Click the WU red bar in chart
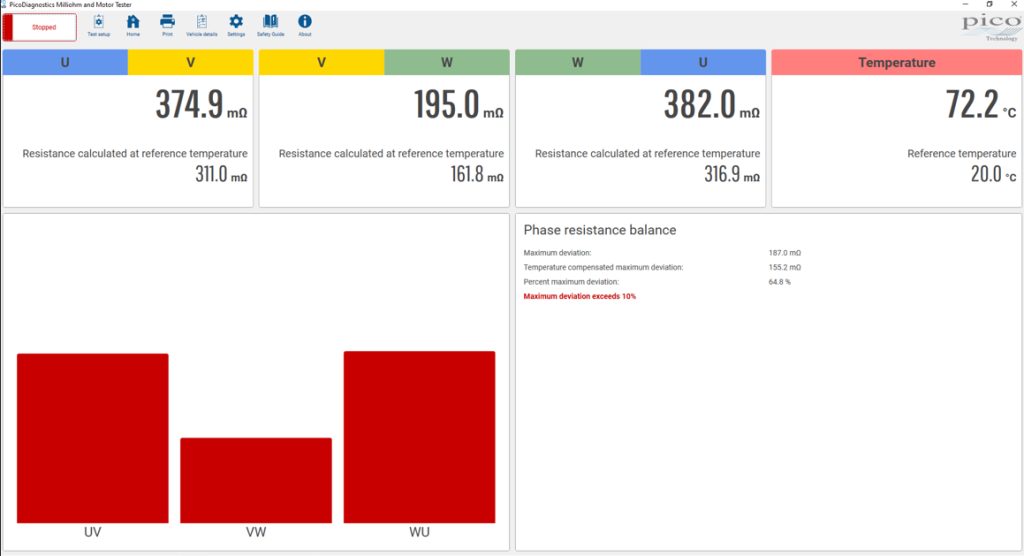The image size is (1024, 556). coord(419,437)
